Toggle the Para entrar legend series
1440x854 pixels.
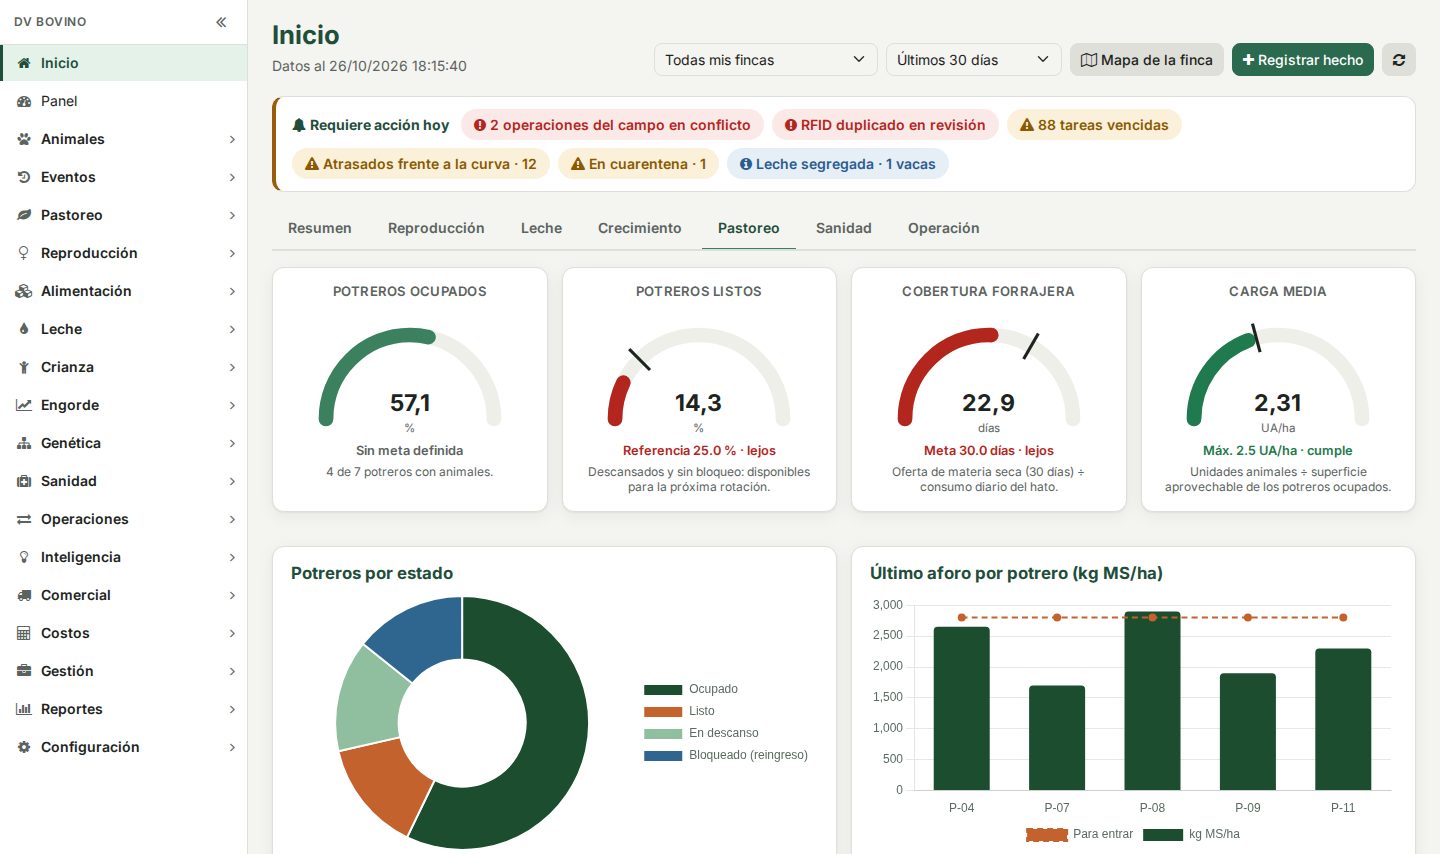(x=1080, y=834)
